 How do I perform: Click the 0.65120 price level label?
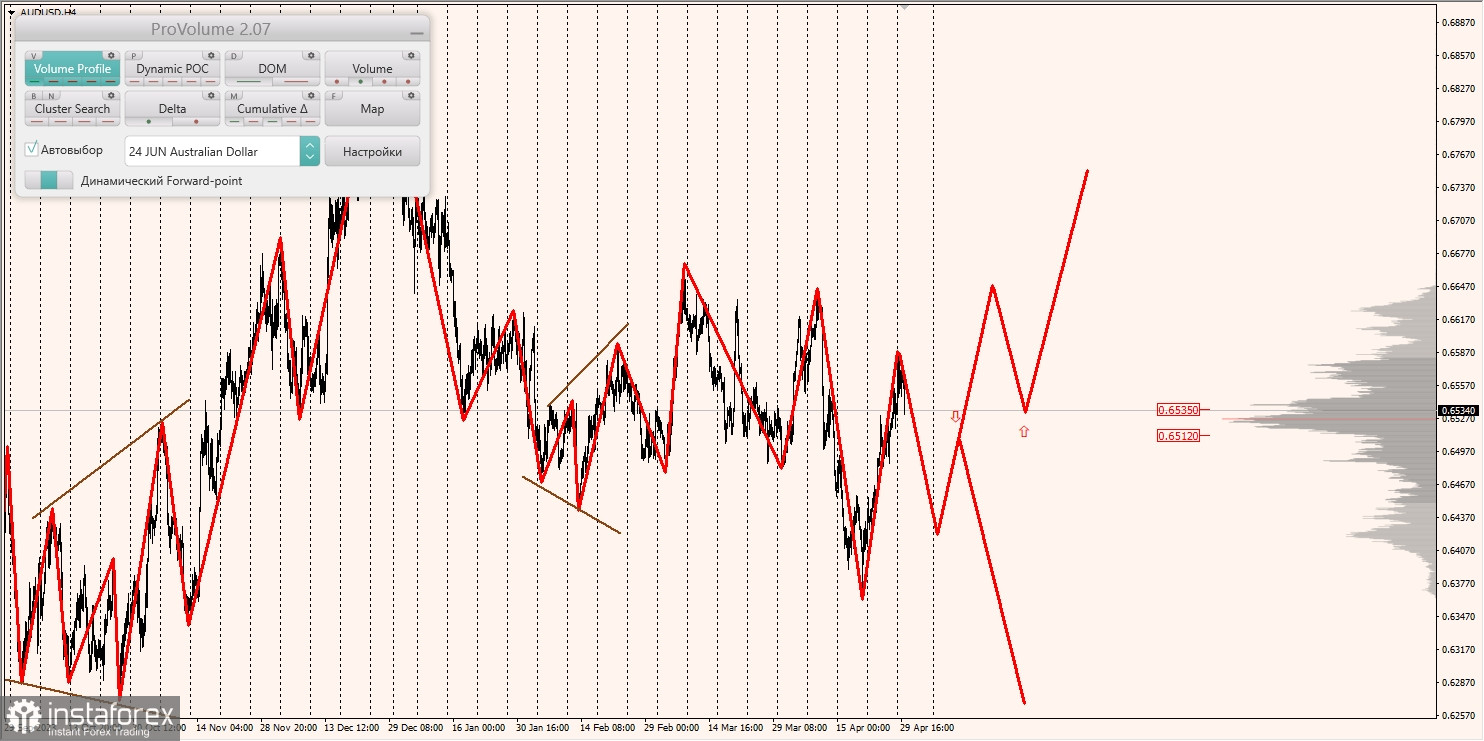tap(1178, 436)
